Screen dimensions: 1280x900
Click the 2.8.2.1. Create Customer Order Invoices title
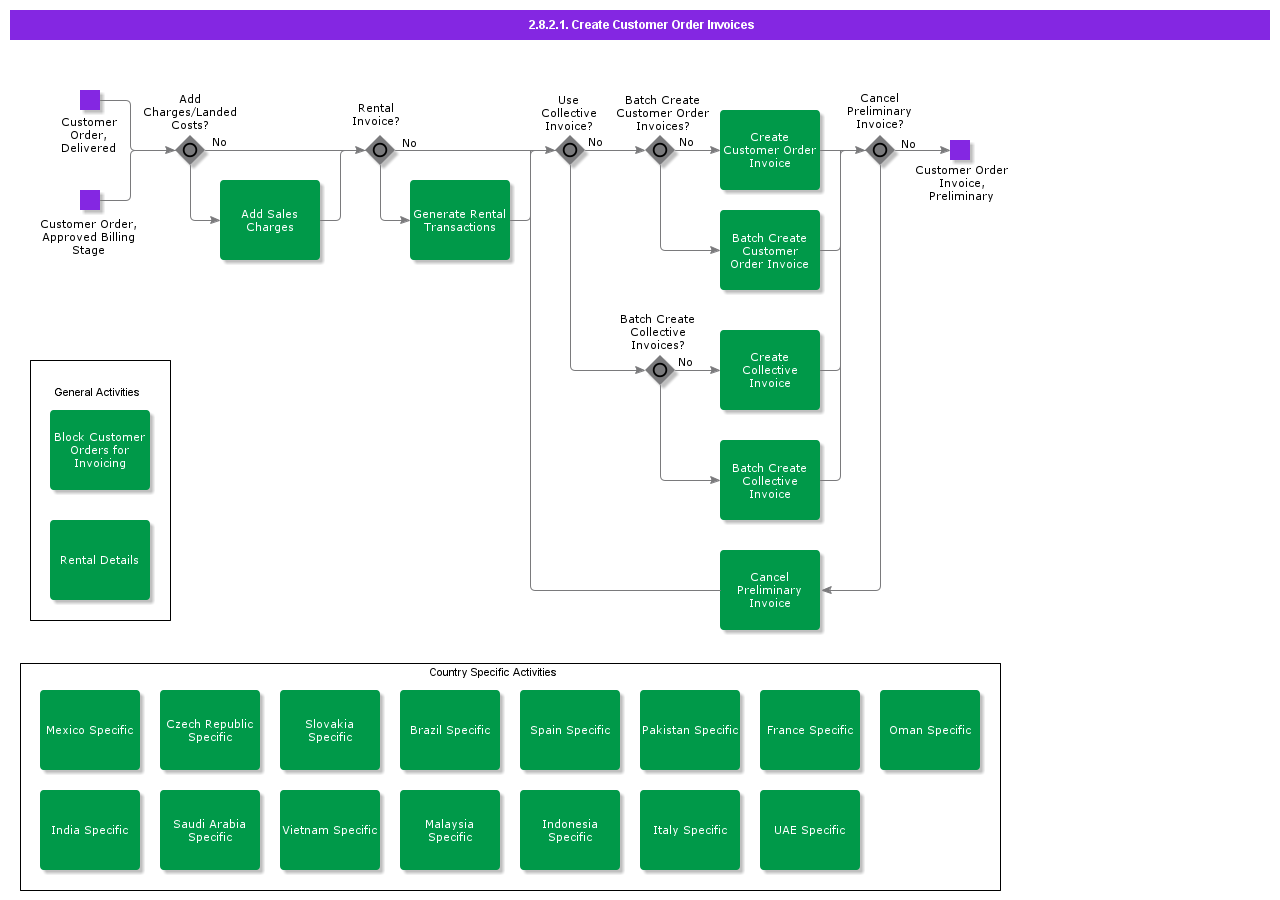[641, 25]
